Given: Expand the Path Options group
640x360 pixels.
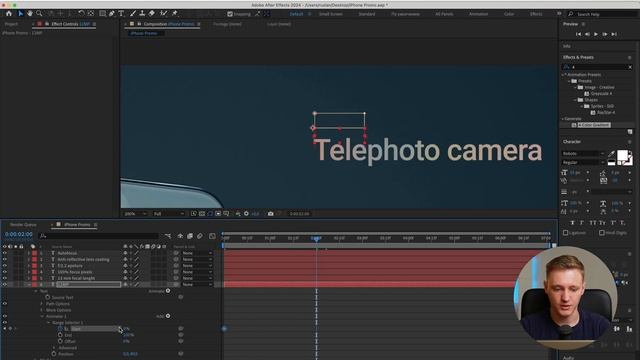Looking at the screenshot, I should pos(41,304).
